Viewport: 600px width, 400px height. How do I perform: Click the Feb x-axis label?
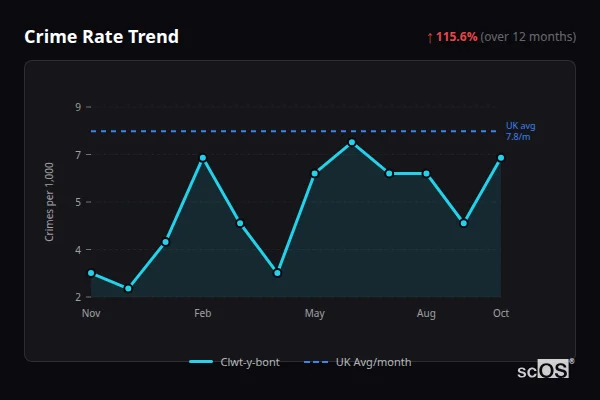click(203, 313)
